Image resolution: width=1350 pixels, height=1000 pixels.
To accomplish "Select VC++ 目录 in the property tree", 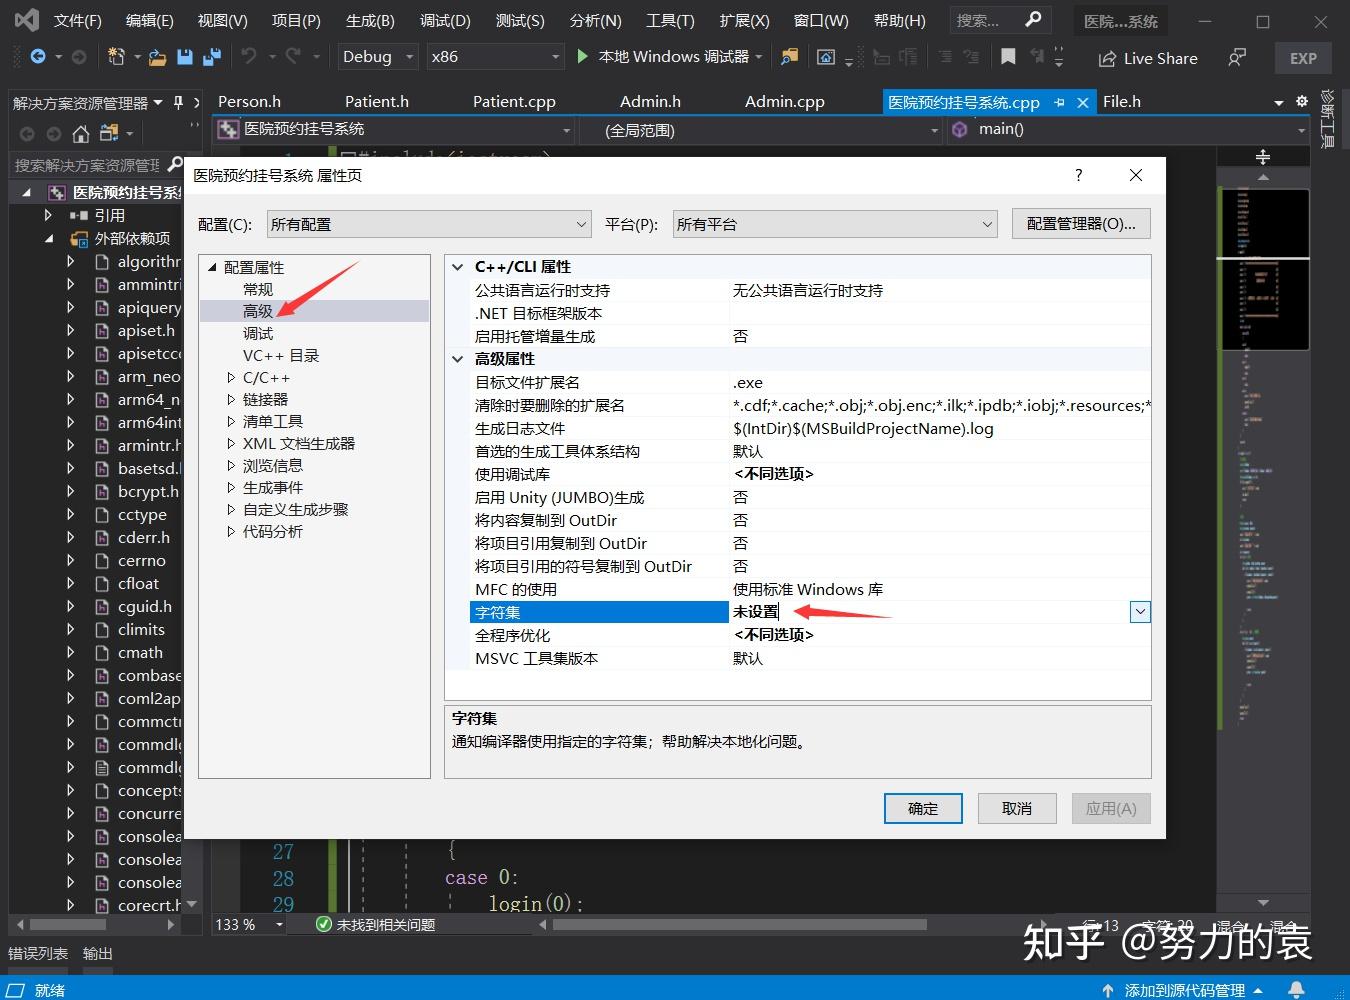I will (x=281, y=356).
